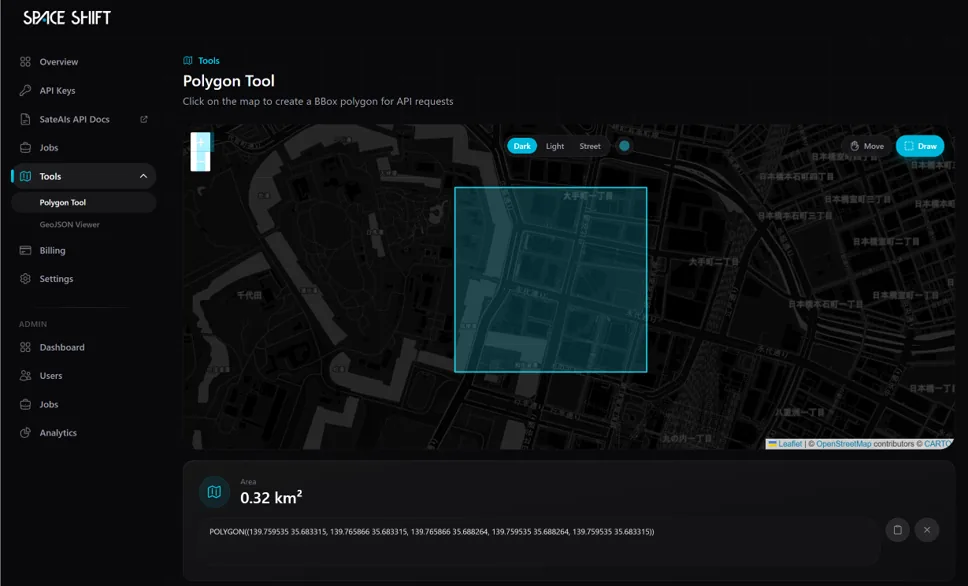Copy polygon coordinates to clipboard
968x586 pixels.
(x=898, y=530)
